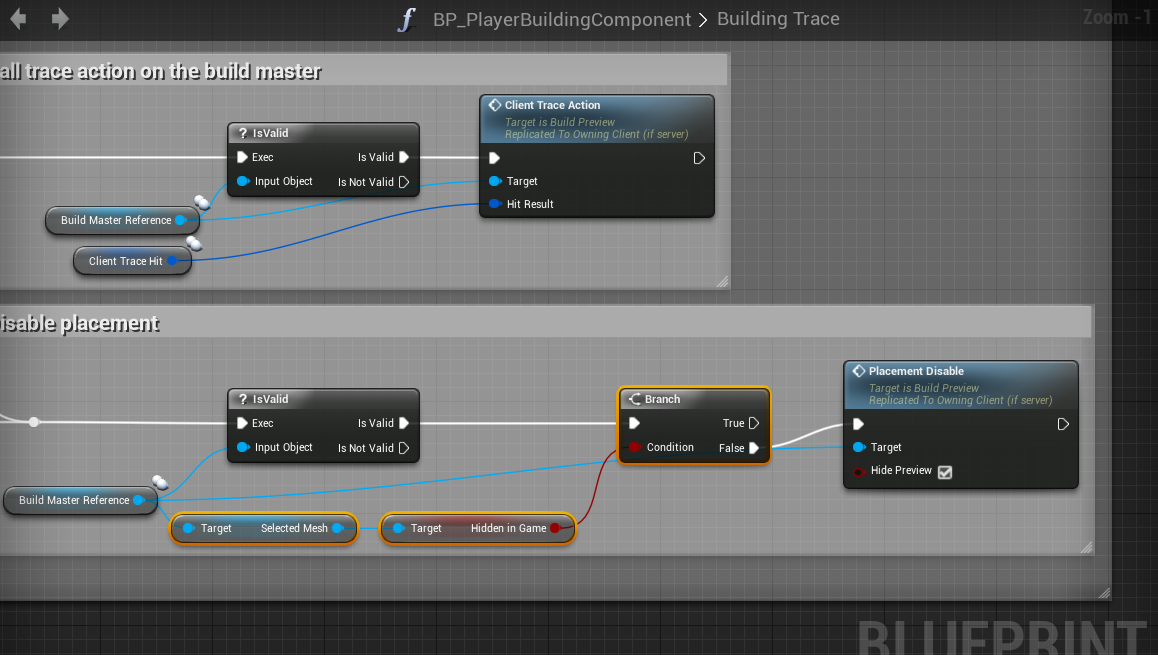The image size is (1158, 655).
Task: Click the Target pin on Client Trace Action
Action: [495, 181]
